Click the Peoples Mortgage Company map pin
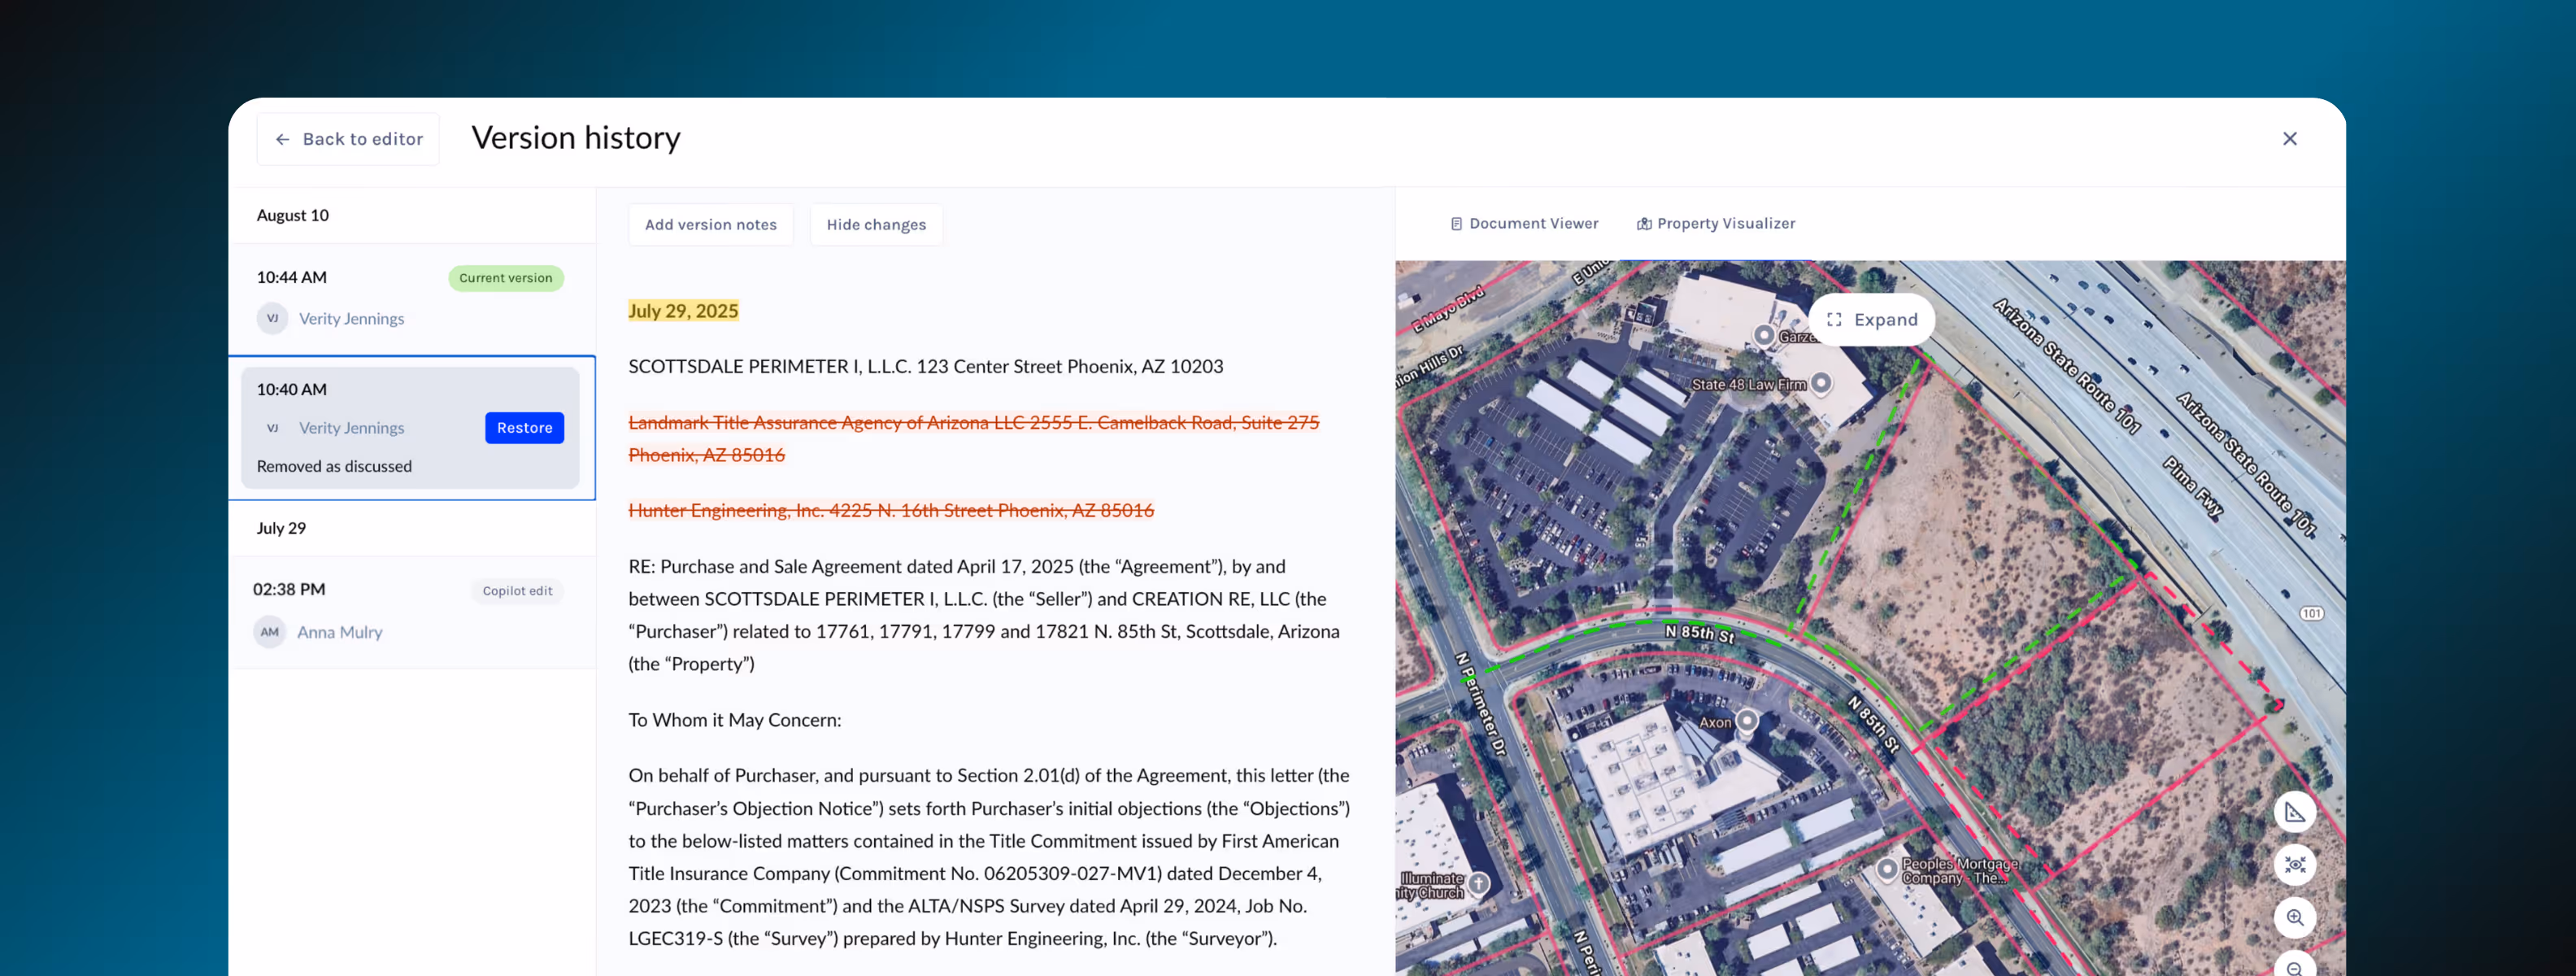This screenshot has height=976, width=2576. pyautogui.click(x=1886, y=869)
